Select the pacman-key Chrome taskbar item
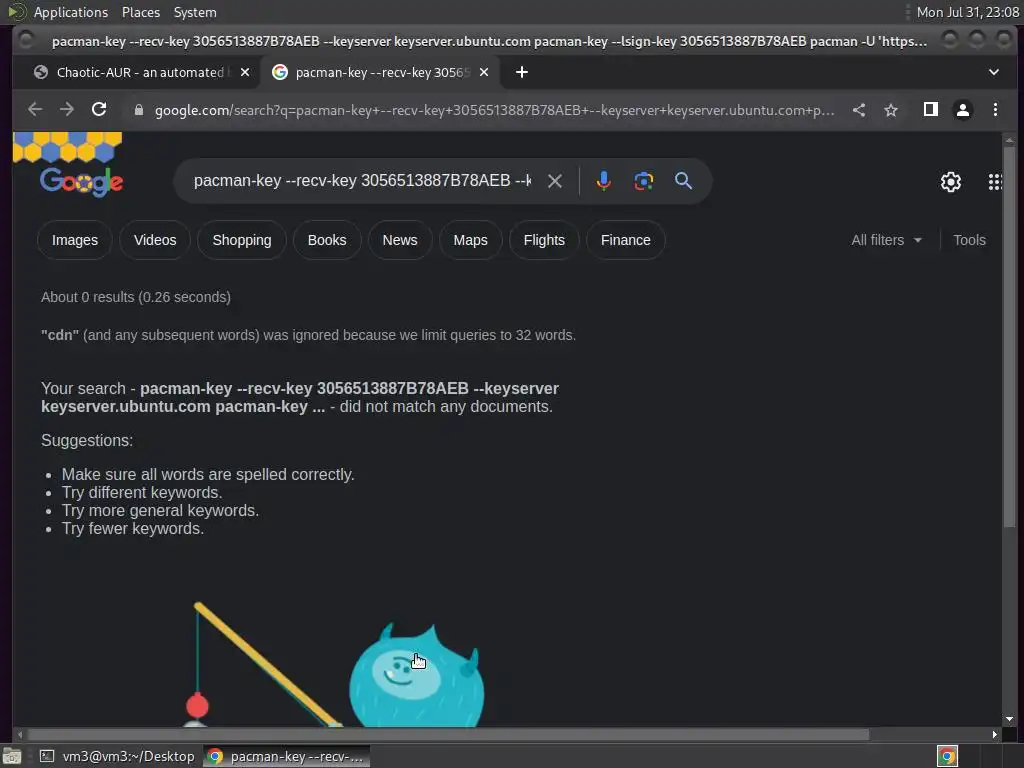Viewport: 1024px width, 768px height. click(x=287, y=756)
